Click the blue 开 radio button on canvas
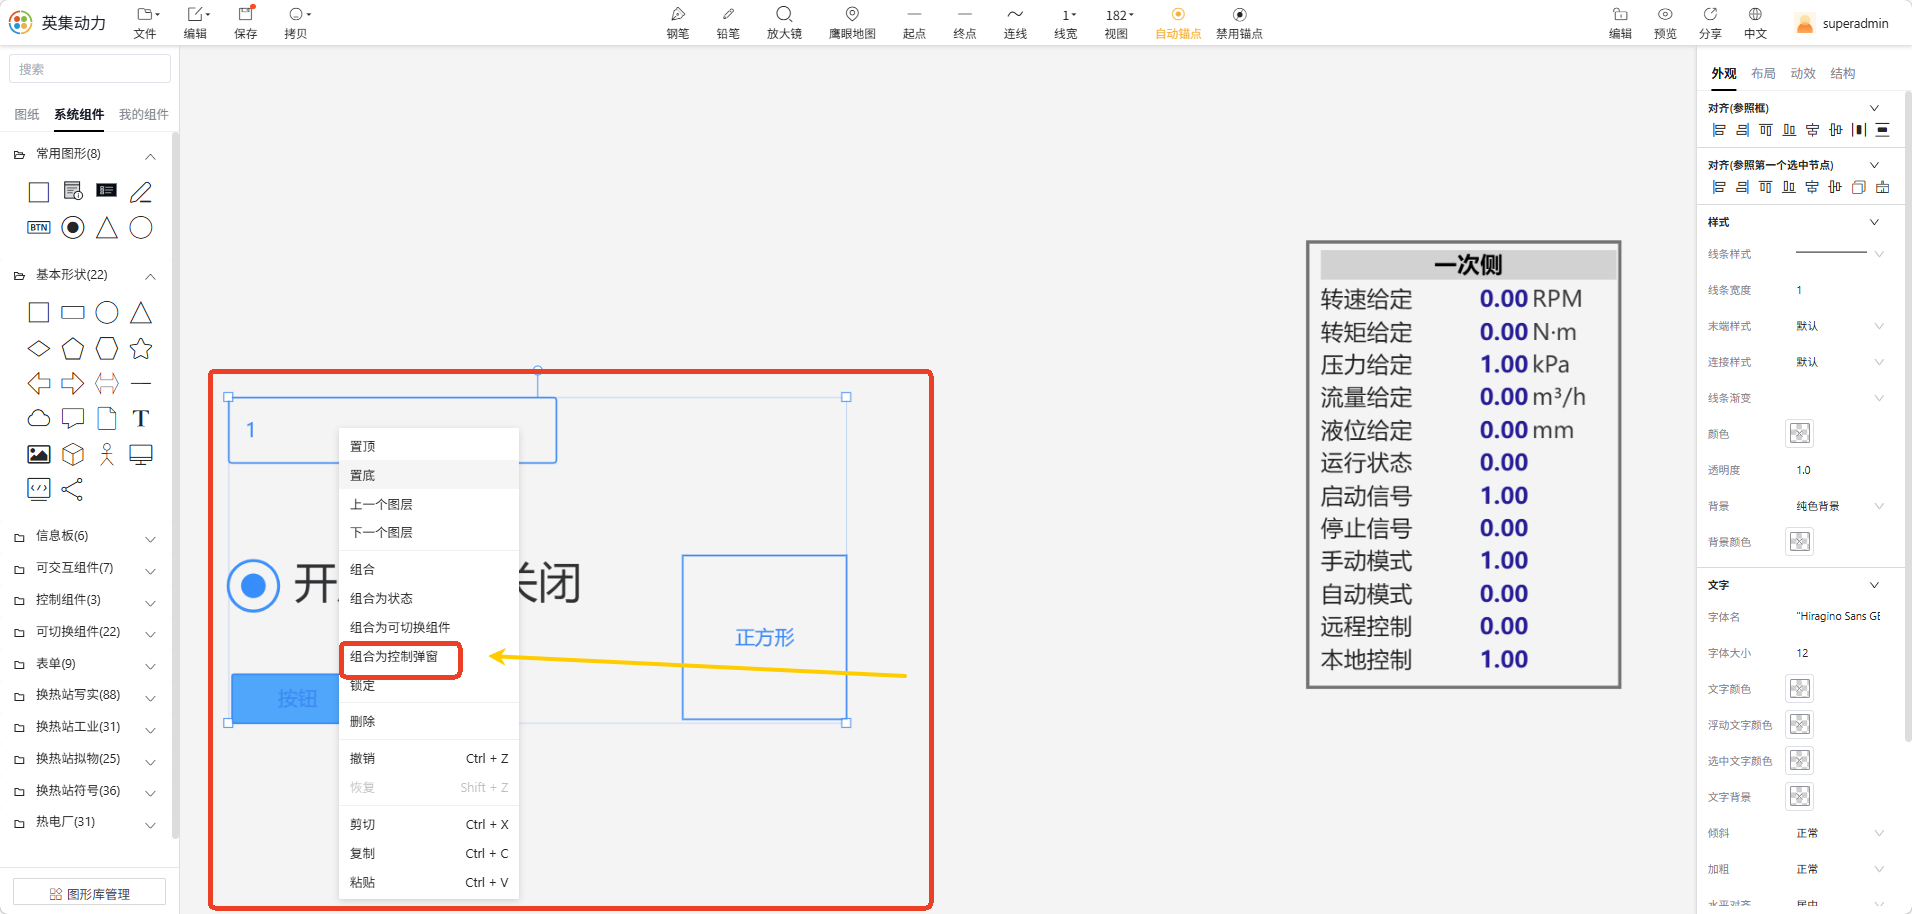This screenshot has width=1912, height=914. [x=253, y=585]
